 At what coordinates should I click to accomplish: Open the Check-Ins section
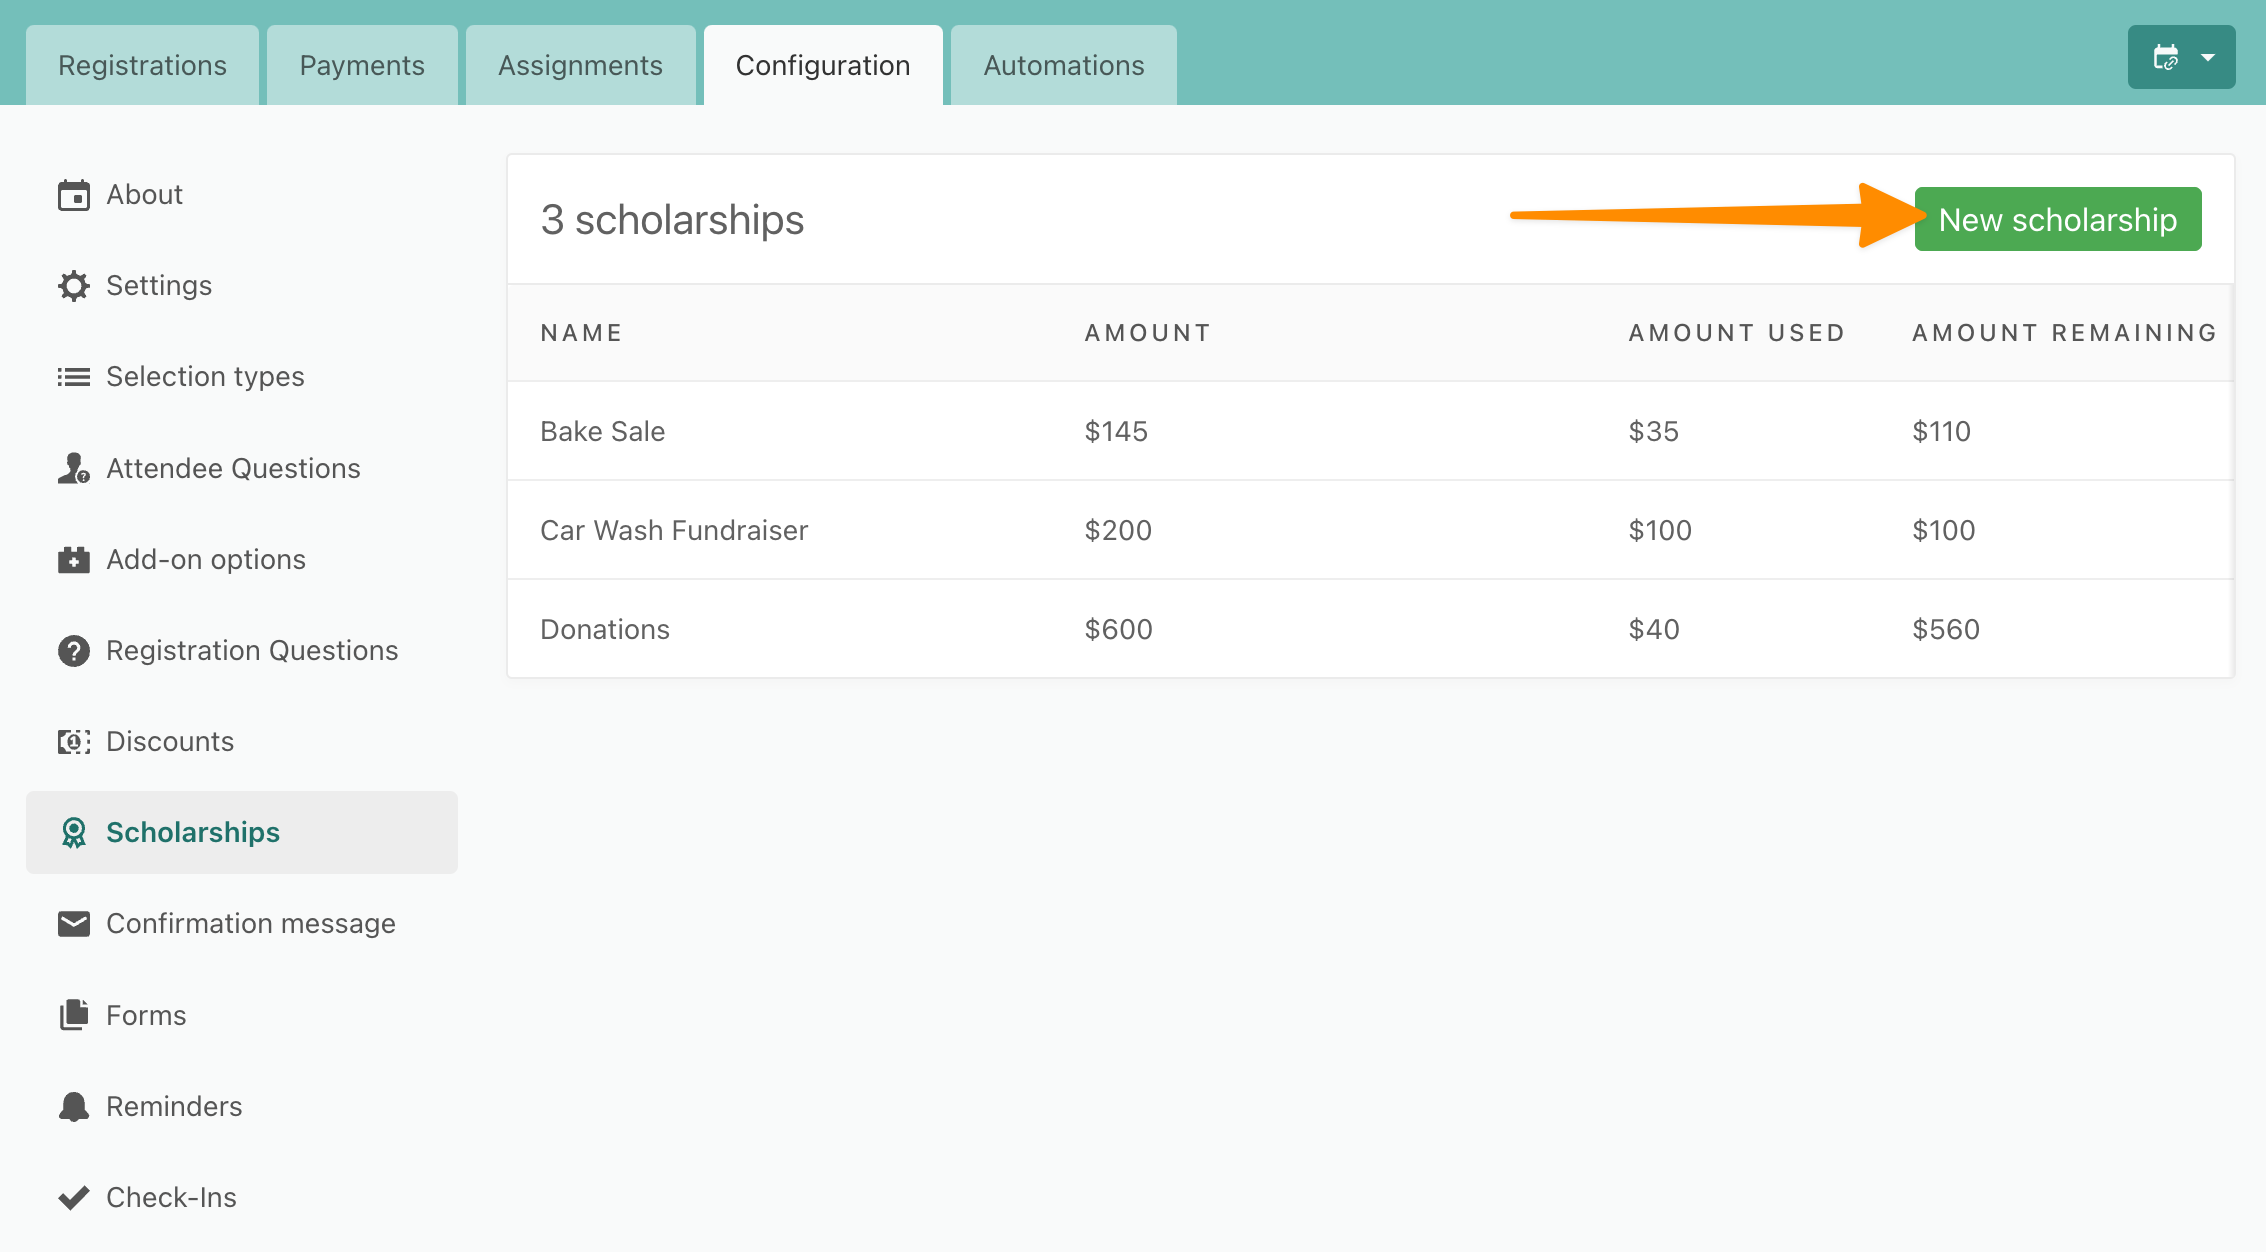[x=242, y=1197]
